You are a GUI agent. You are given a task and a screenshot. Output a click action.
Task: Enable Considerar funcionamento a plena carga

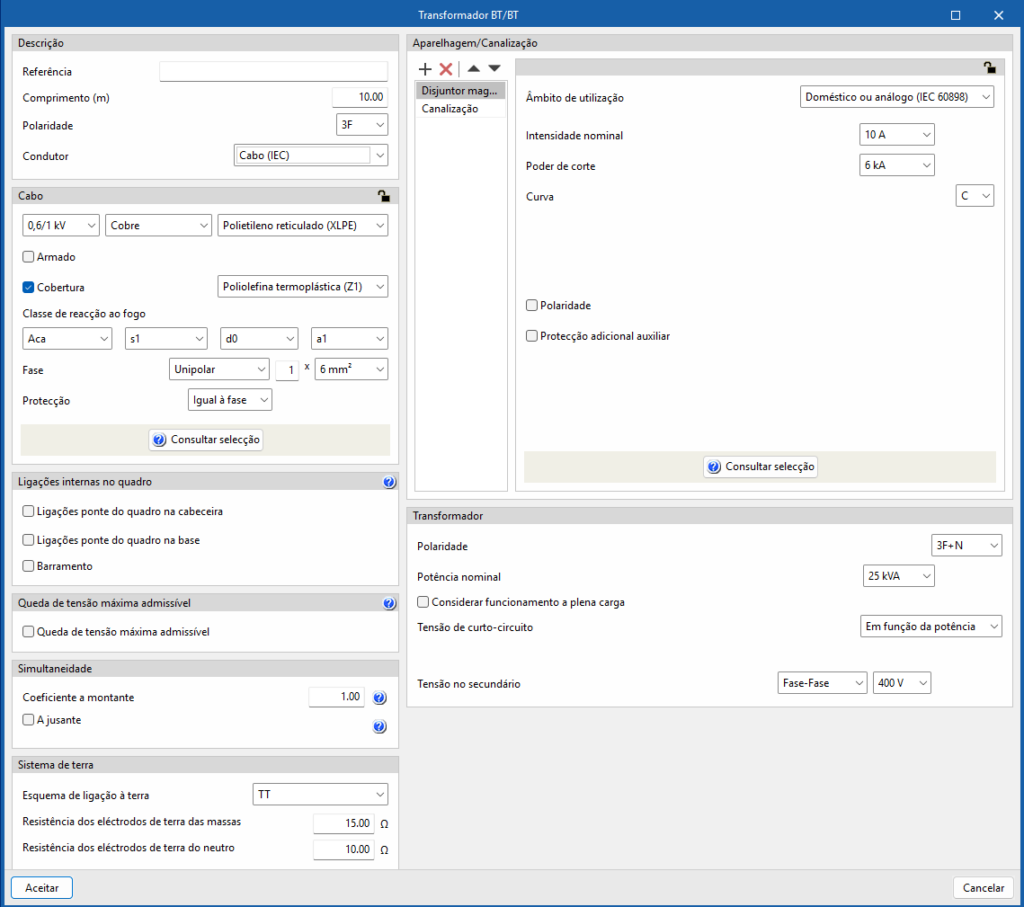click(423, 602)
